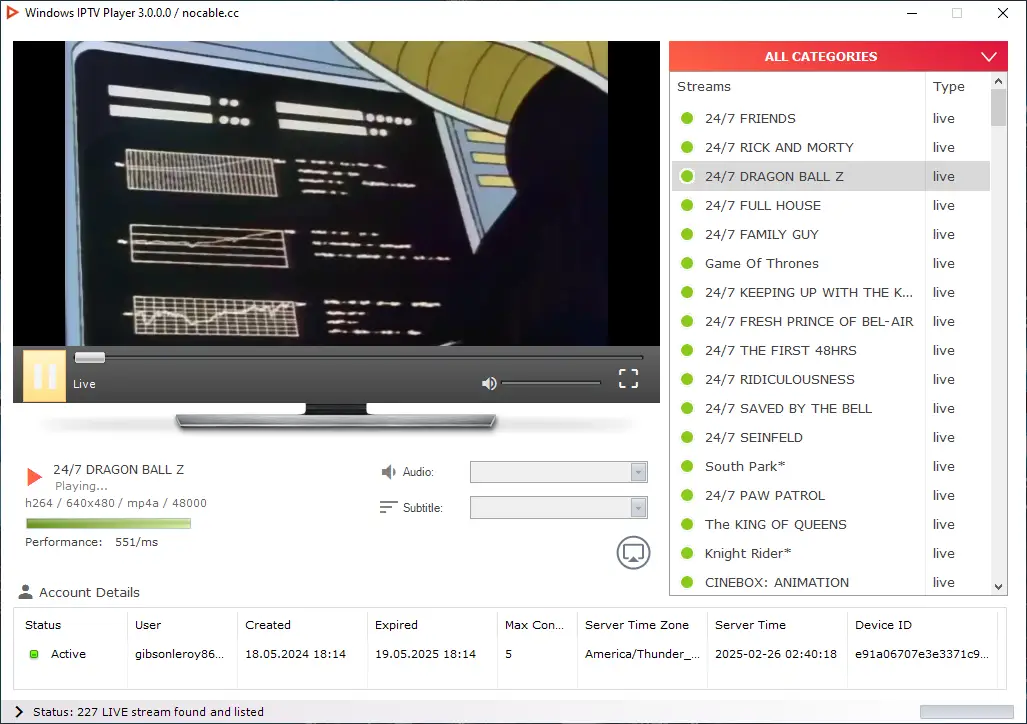Screen dimensions: 1027x724
Task: Open the Audio track dropdown
Action: coord(559,472)
